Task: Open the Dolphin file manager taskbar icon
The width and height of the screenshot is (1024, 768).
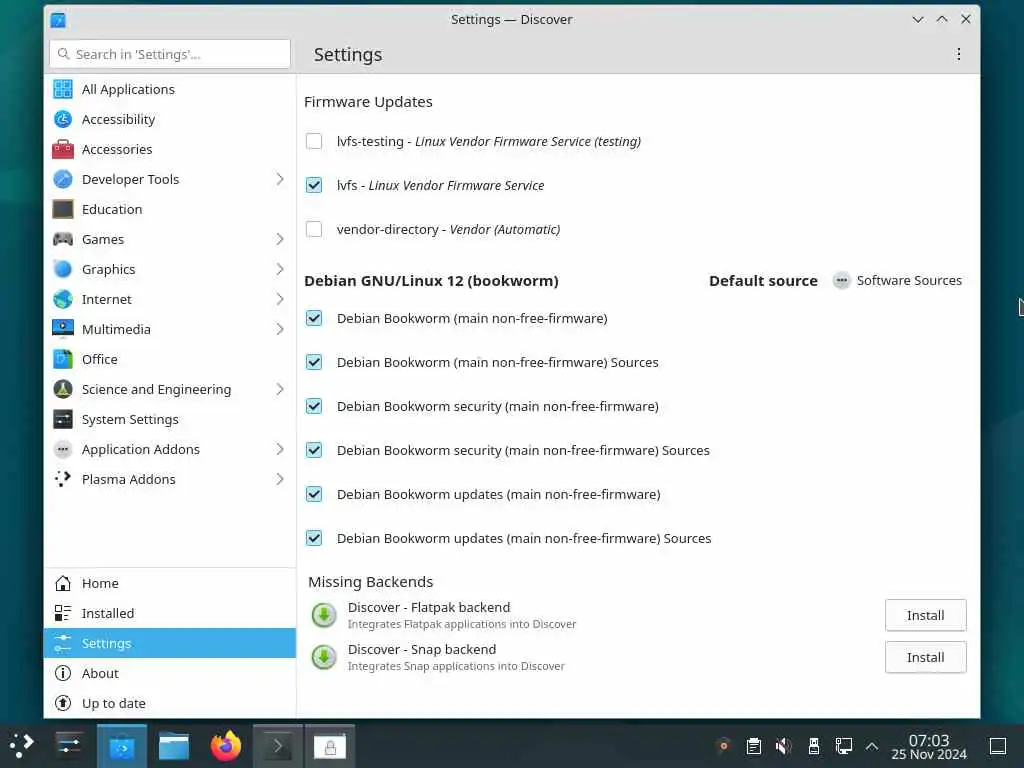Action: [174, 745]
